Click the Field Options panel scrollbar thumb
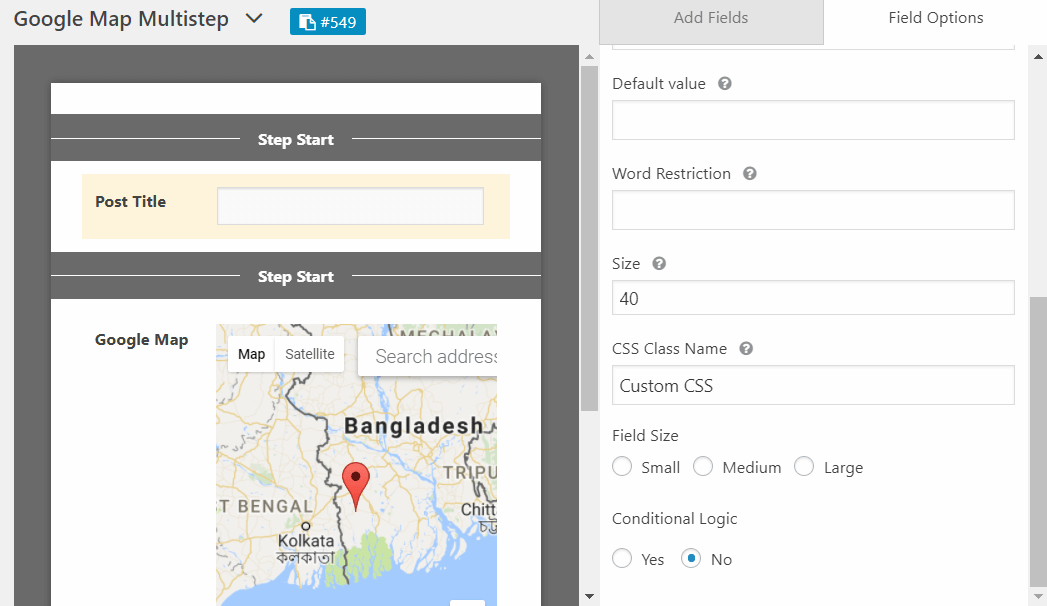The height and width of the screenshot is (606, 1047). [x=1038, y=441]
